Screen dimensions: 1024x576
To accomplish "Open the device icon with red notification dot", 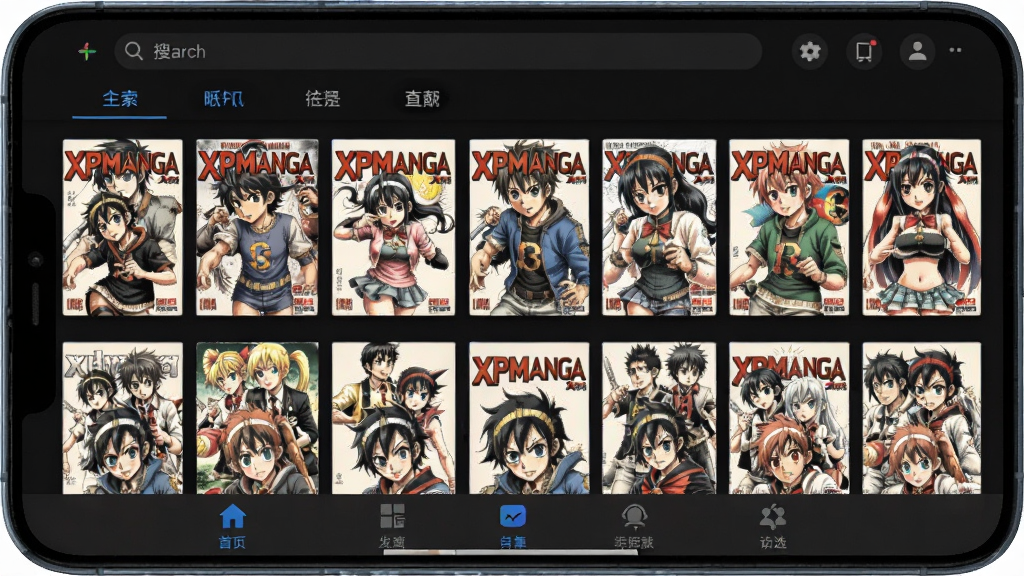I will (x=865, y=51).
